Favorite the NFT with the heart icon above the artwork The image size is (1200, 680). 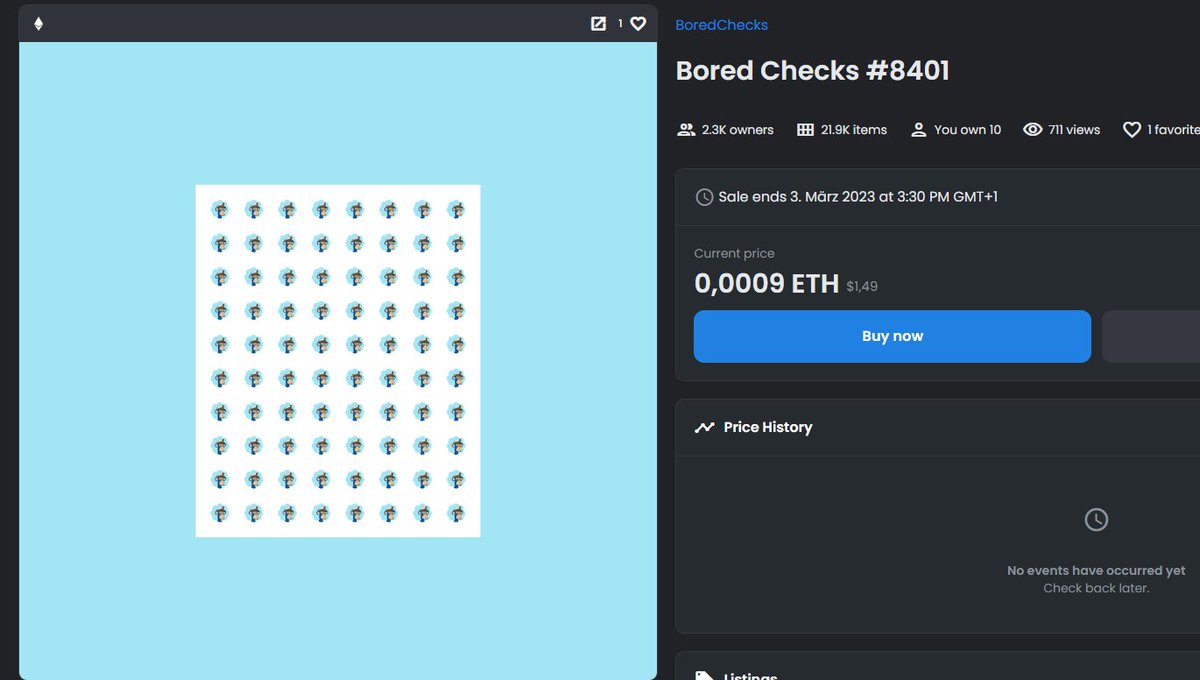pos(638,24)
